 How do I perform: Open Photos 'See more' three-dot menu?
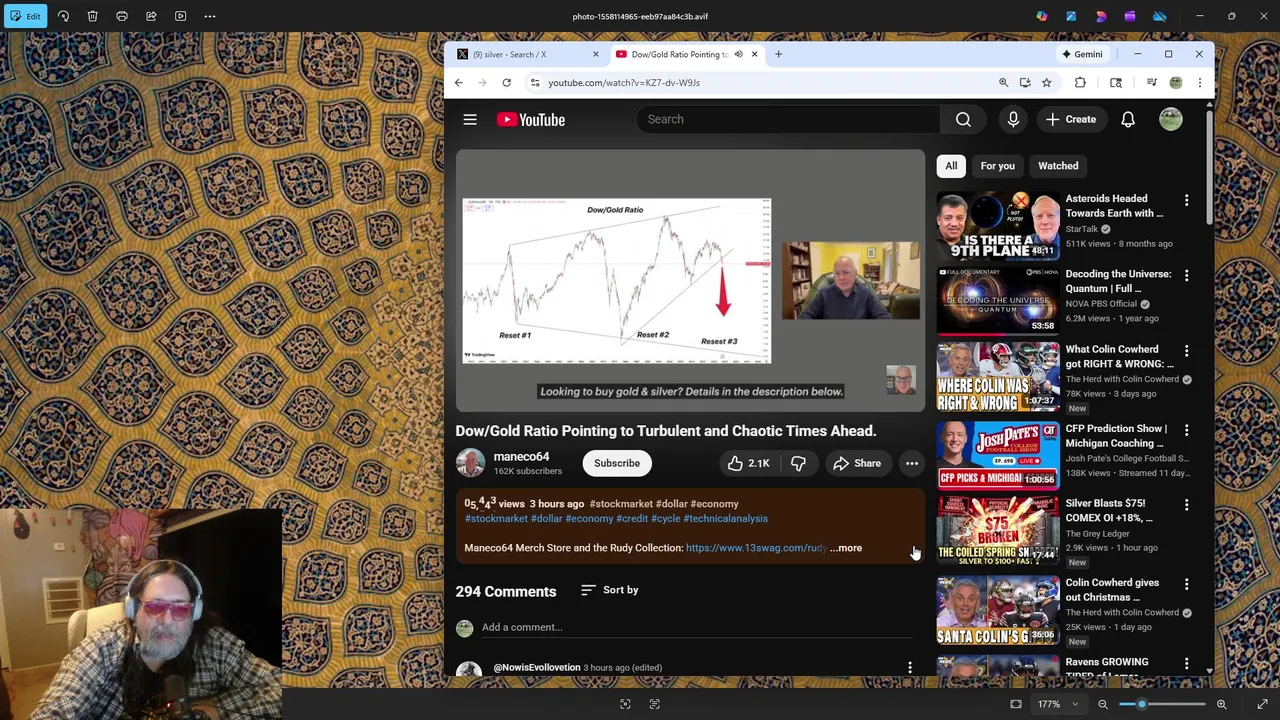(210, 16)
